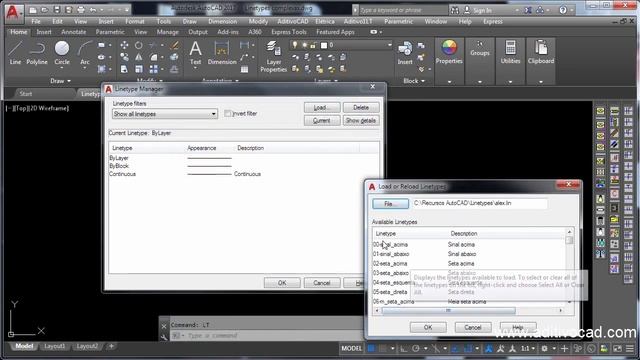
Task: Open the layer name dropdown in ribbon
Action: tap(389, 45)
